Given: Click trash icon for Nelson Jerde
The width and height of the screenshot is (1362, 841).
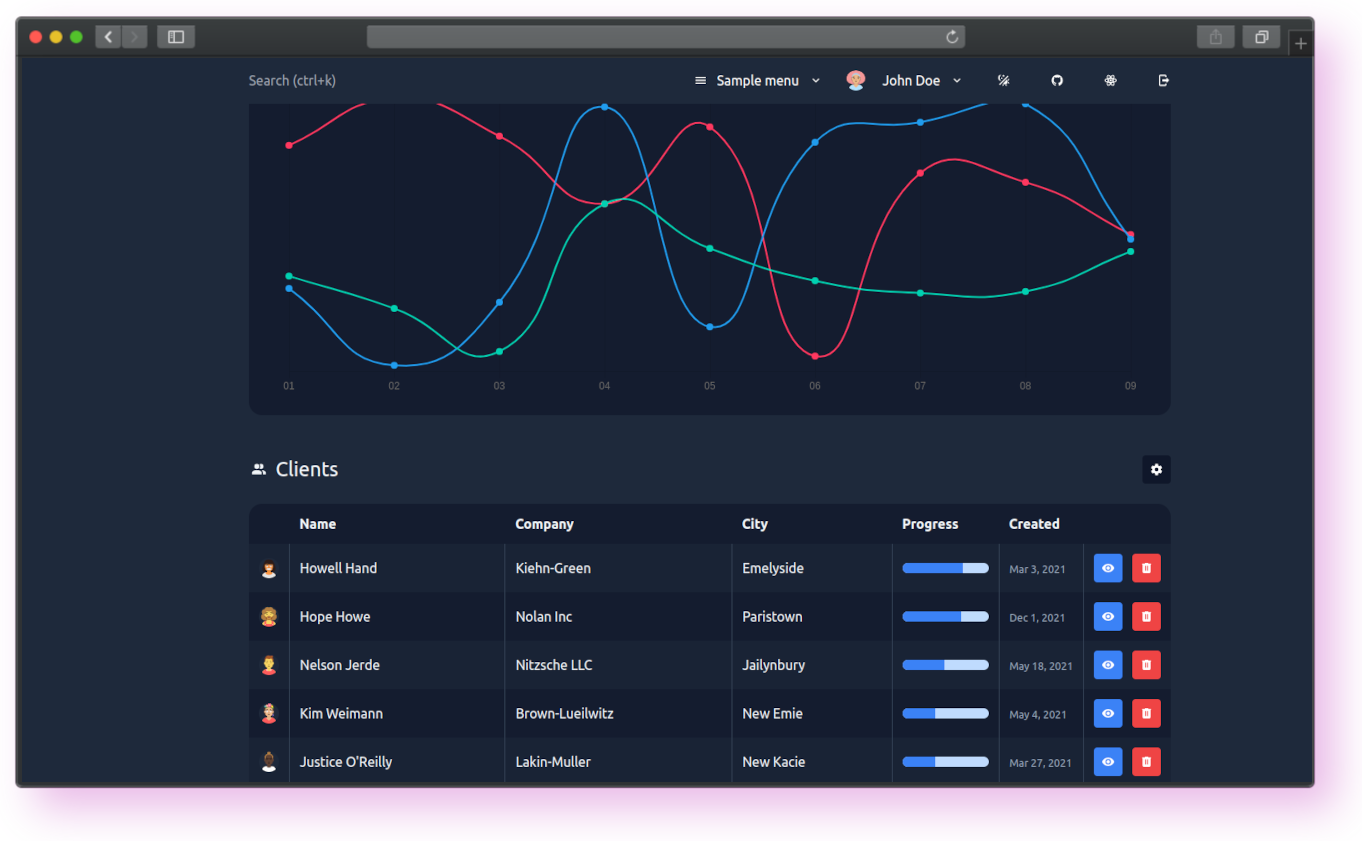Looking at the screenshot, I should pyautogui.click(x=1146, y=665).
